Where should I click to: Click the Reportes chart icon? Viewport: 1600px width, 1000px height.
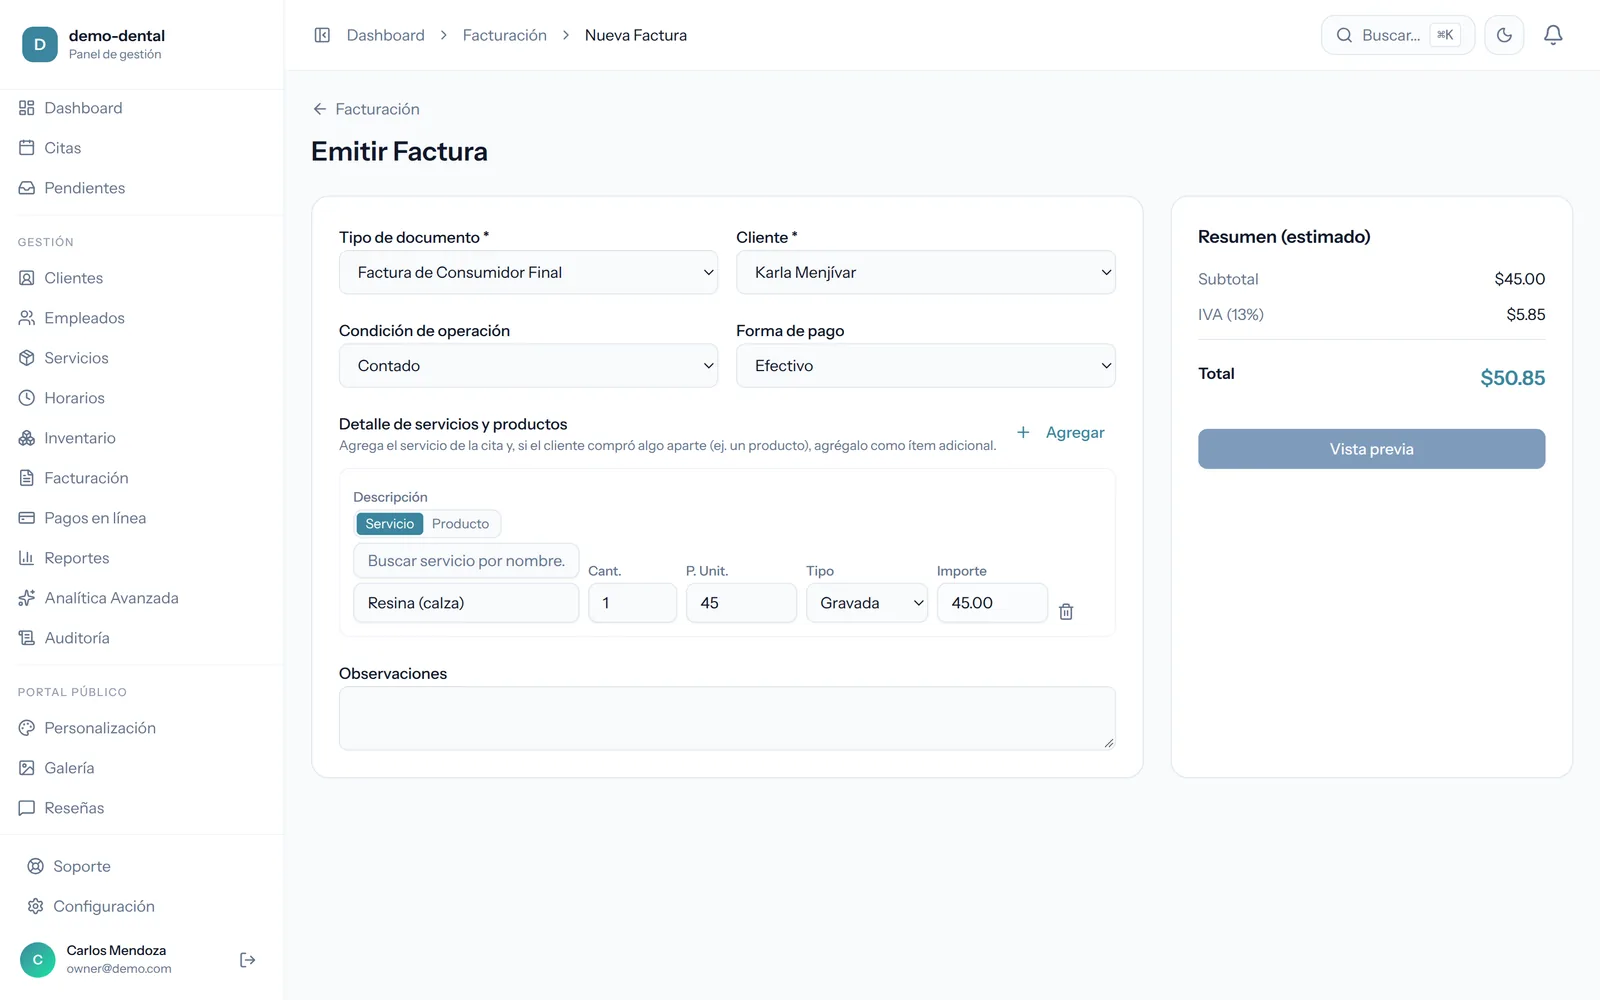[x=27, y=558]
